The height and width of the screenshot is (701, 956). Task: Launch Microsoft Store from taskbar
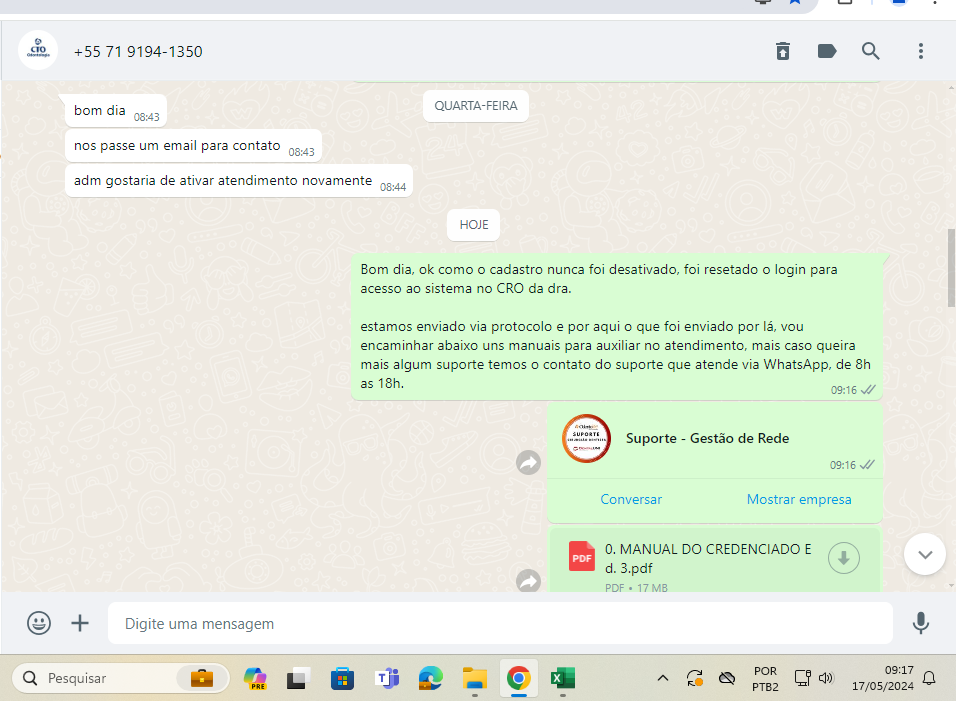point(343,678)
